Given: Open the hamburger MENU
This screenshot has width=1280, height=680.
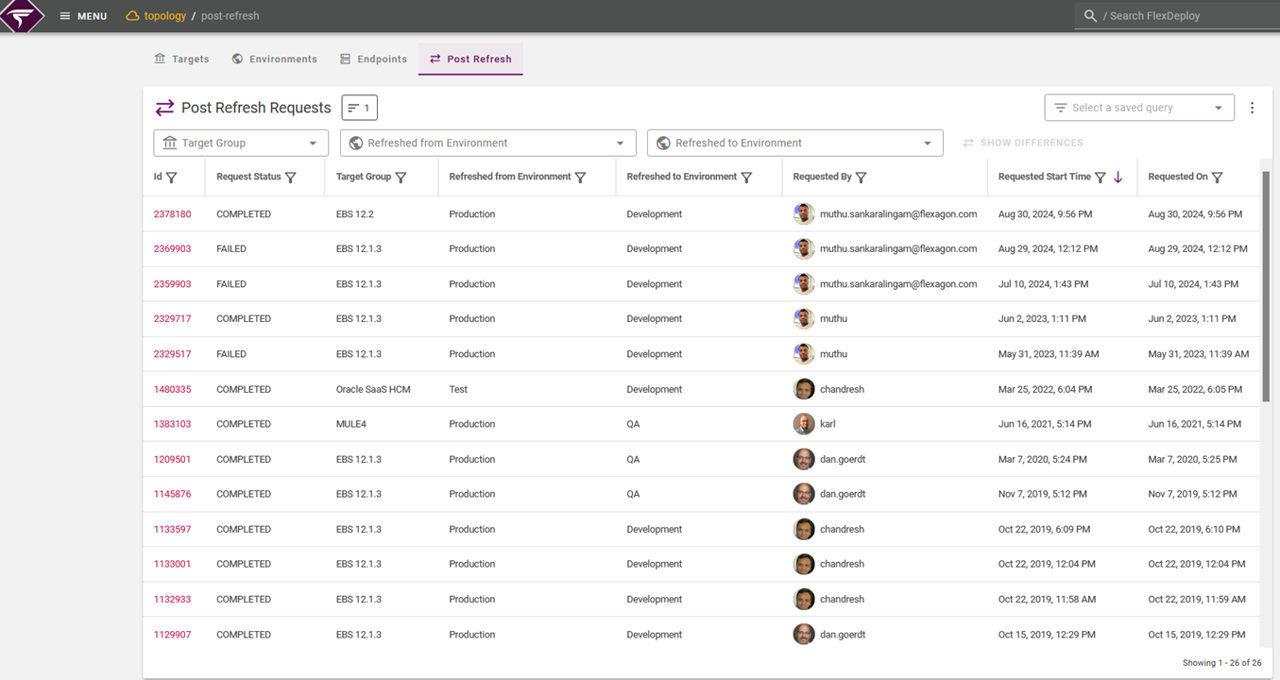Looking at the screenshot, I should [x=83, y=16].
